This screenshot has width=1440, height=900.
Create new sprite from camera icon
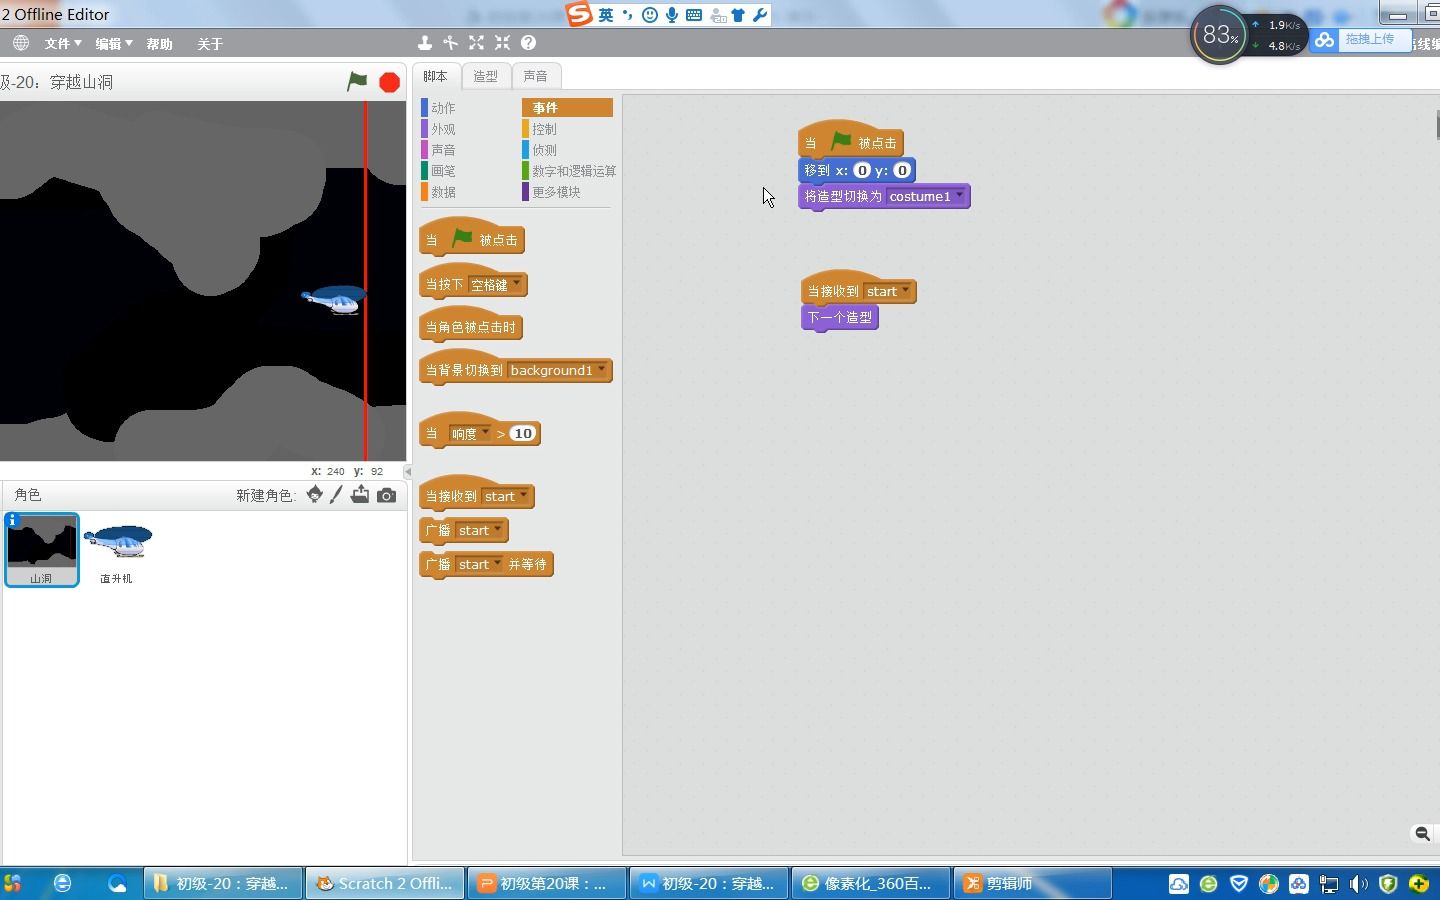[386, 495]
